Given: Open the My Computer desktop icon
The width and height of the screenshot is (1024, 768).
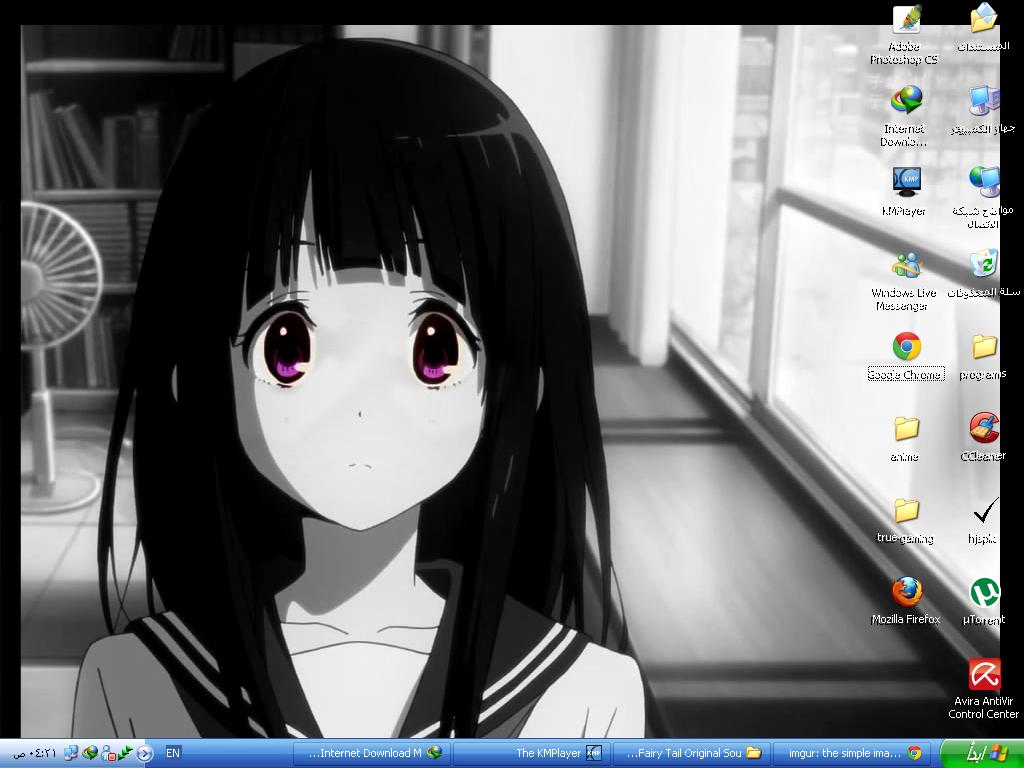Looking at the screenshot, I should [x=984, y=108].
